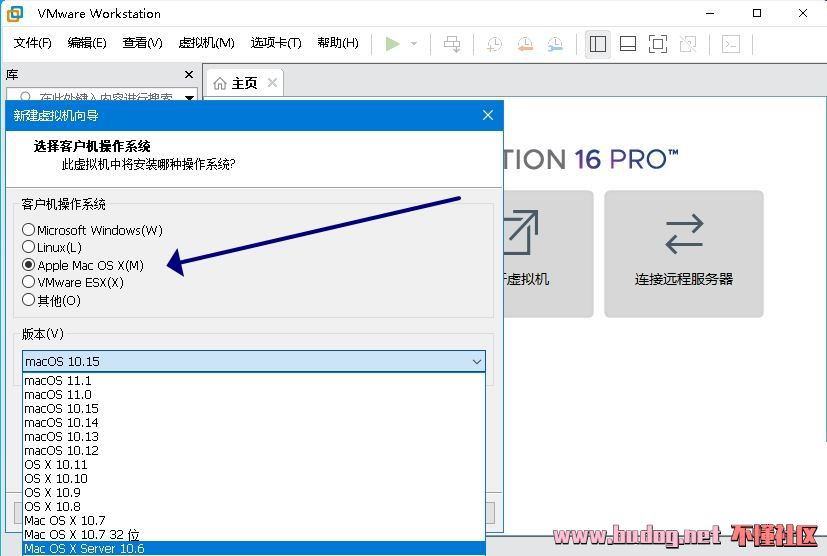Click the Unity mode icon
Screen dimensions: 827x556
[x=688, y=44]
